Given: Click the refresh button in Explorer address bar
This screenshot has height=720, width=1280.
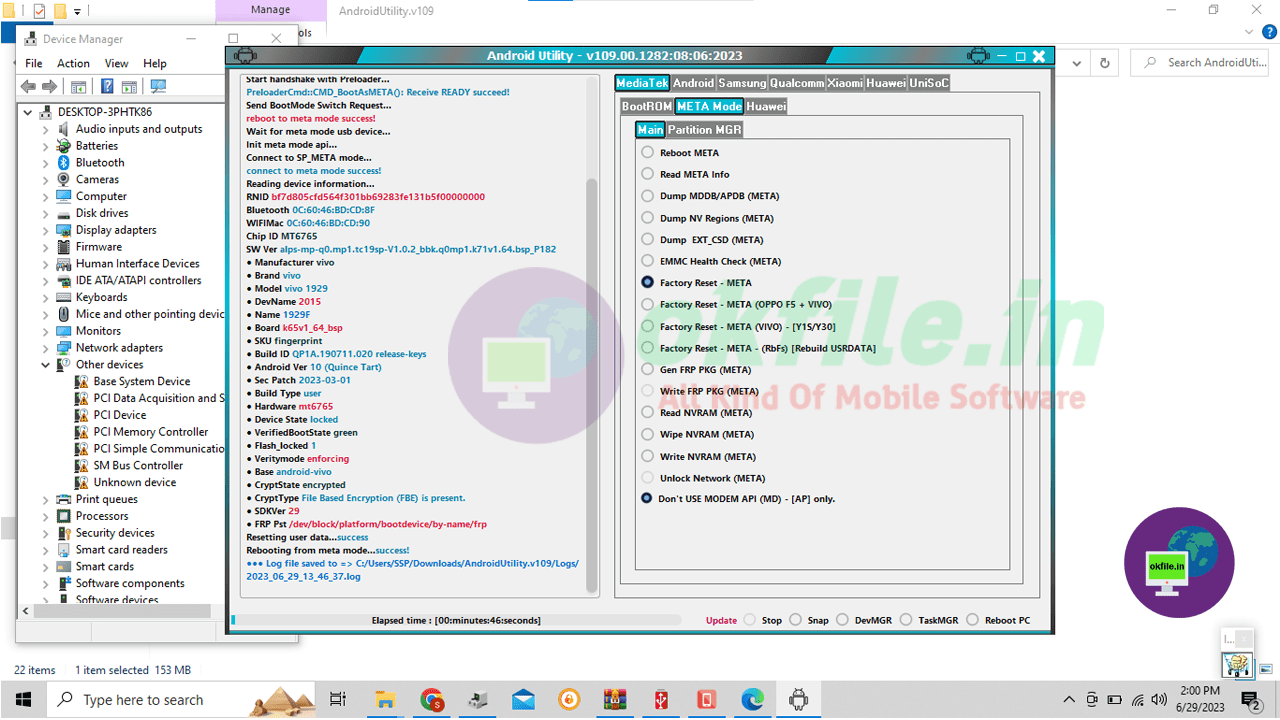Looking at the screenshot, I should (x=1104, y=62).
